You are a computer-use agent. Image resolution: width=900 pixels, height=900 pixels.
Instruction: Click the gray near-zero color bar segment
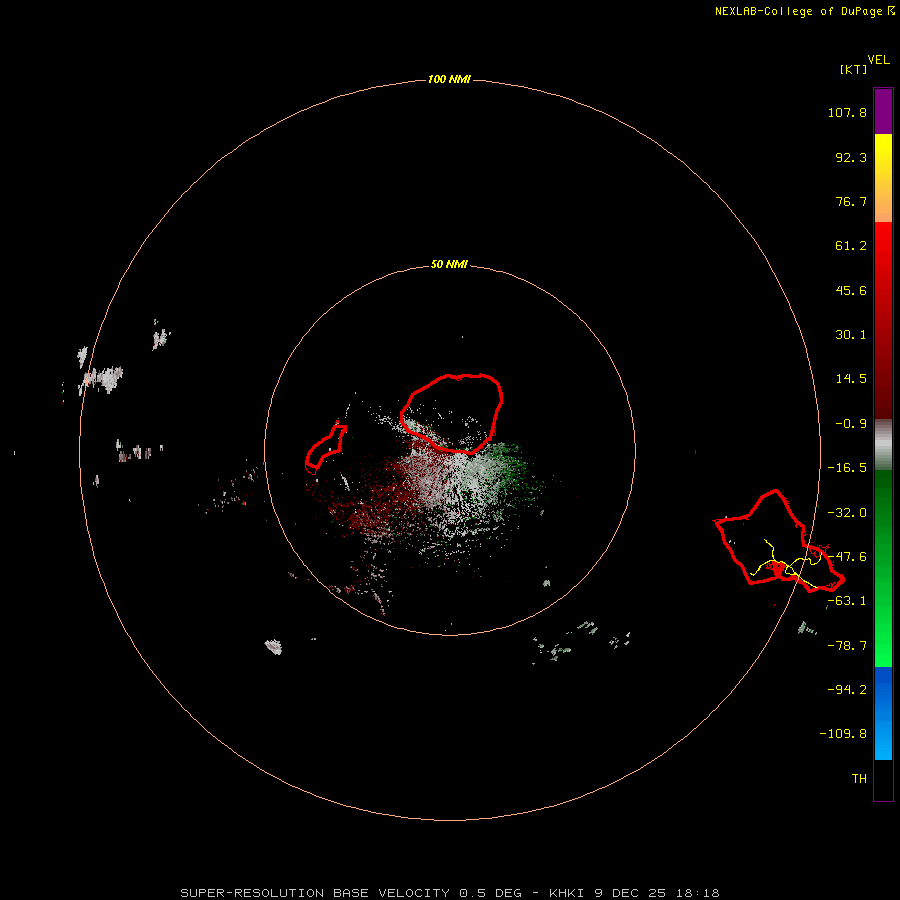(x=883, y=445)
